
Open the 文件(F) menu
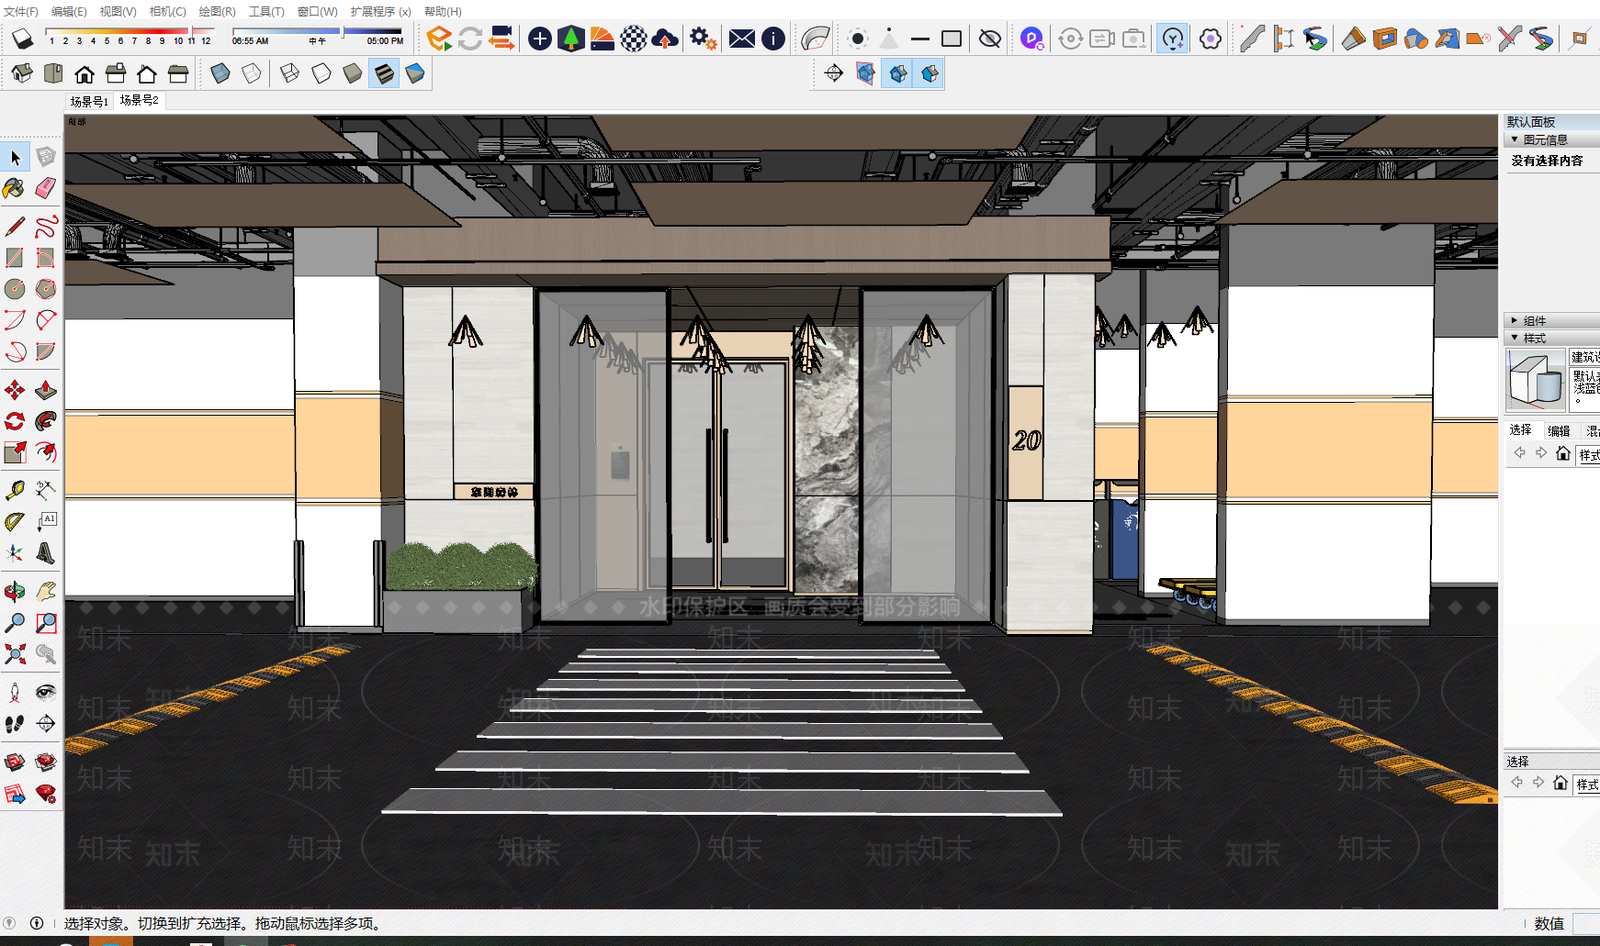(x=21, y=11)
